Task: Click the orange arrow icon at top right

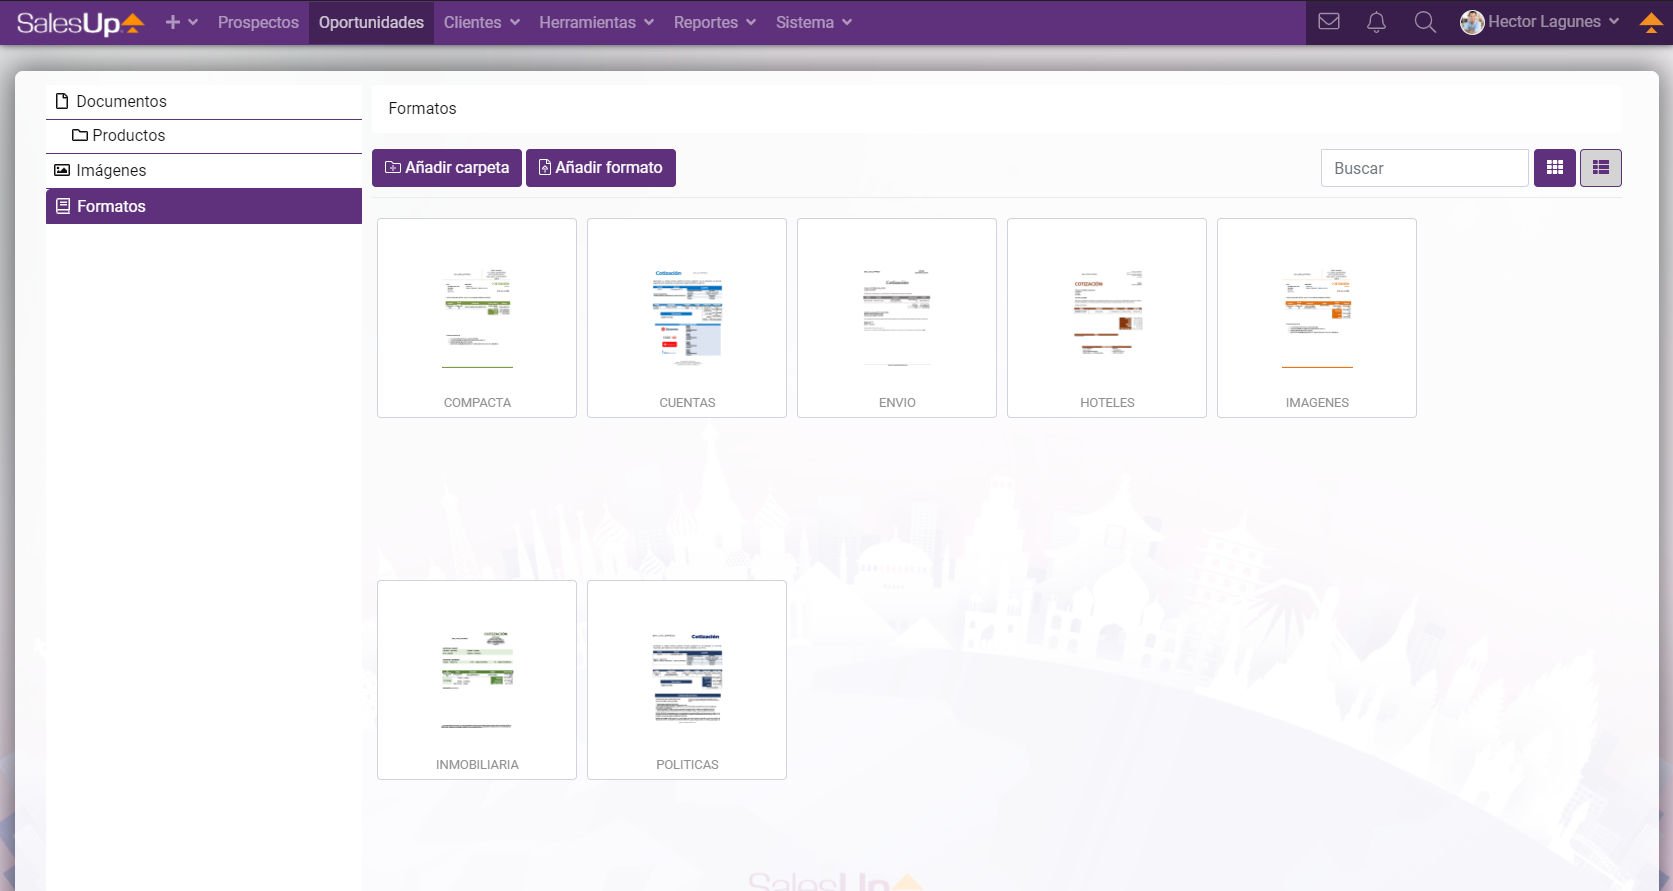Action: (1651, 22)
